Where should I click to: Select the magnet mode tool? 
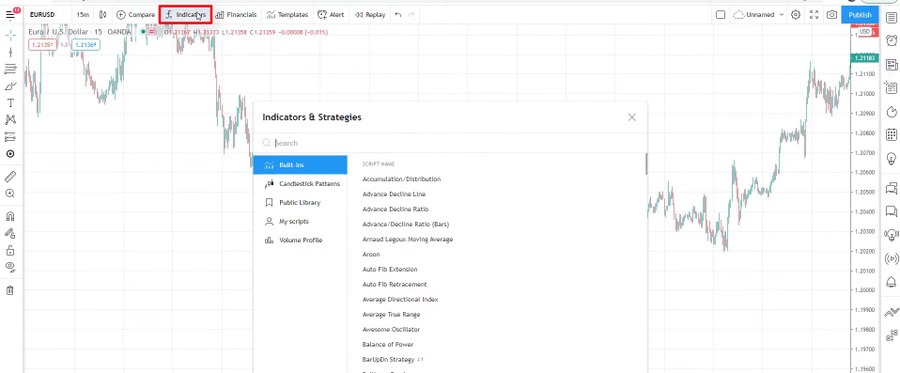[x=10, y=216]
